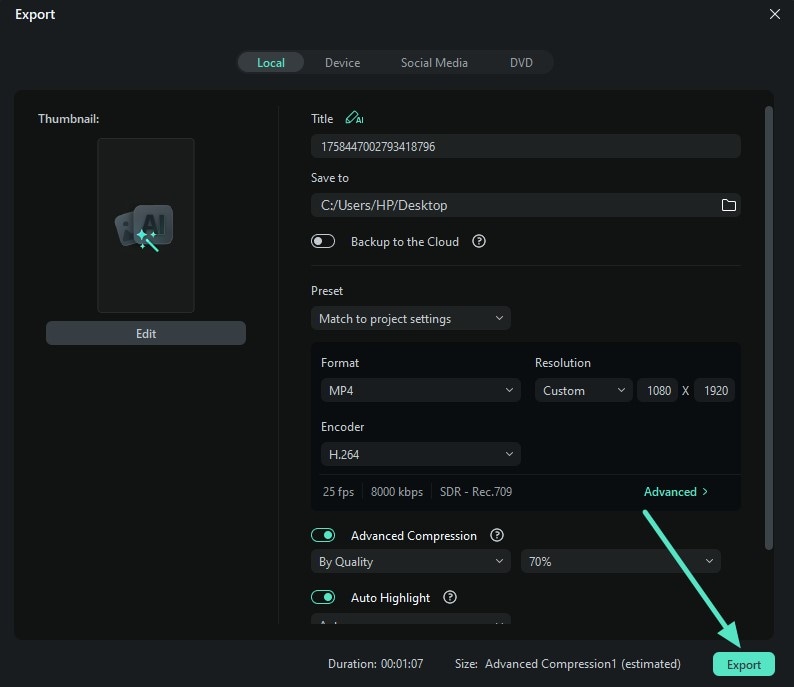This screenshot has width=794, height=687.
Task: Click the AI title generator pencil icon
Action: (x=354, y=118)
